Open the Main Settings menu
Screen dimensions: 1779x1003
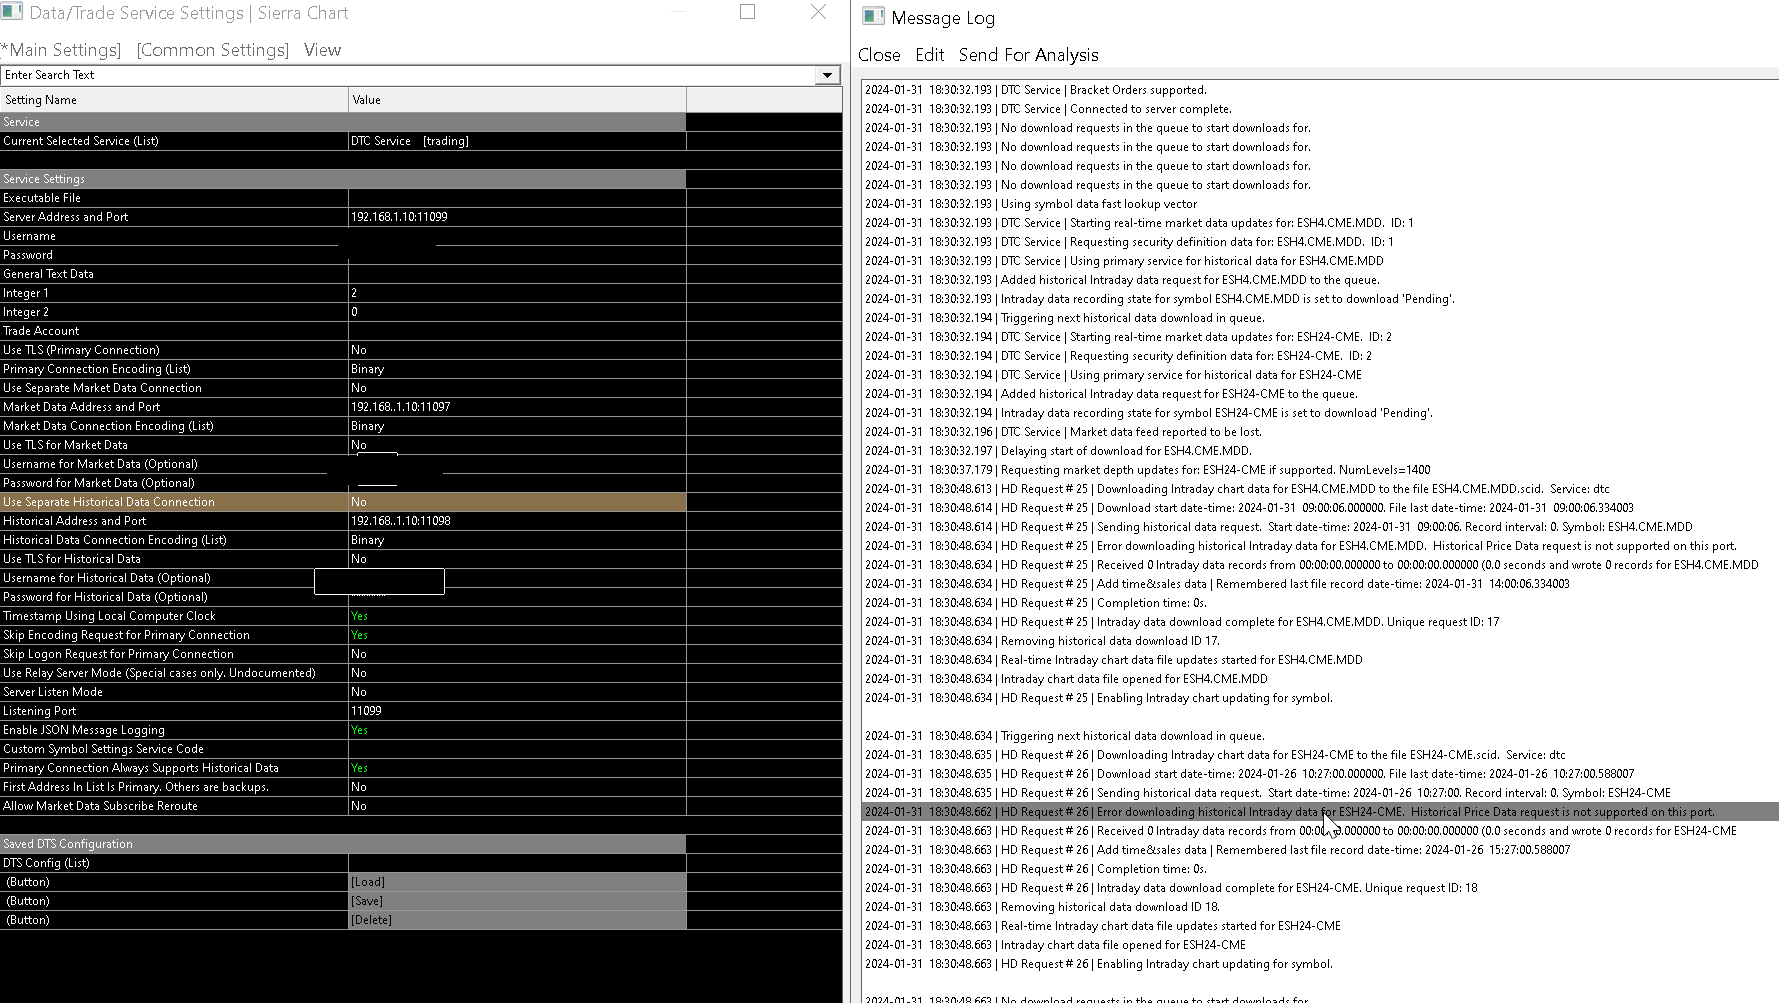61,50
